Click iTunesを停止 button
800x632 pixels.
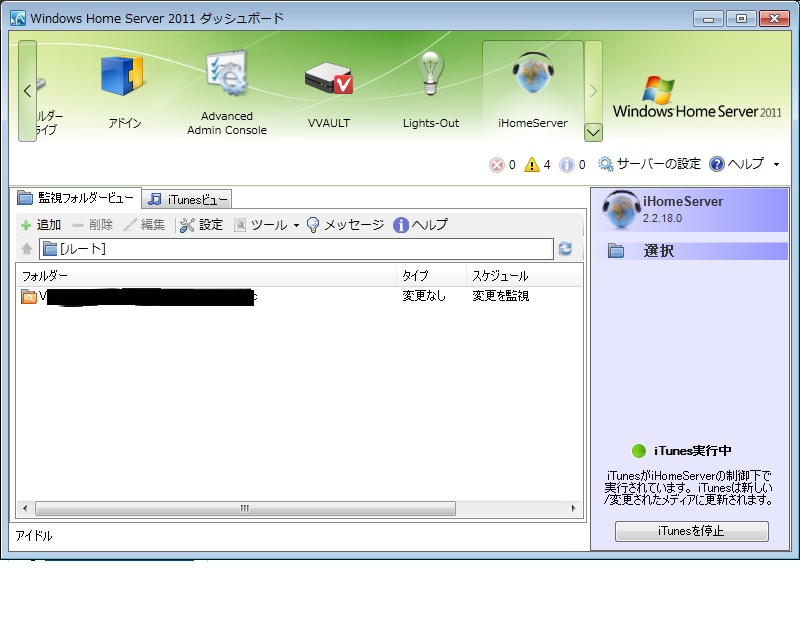pos(691,531)
